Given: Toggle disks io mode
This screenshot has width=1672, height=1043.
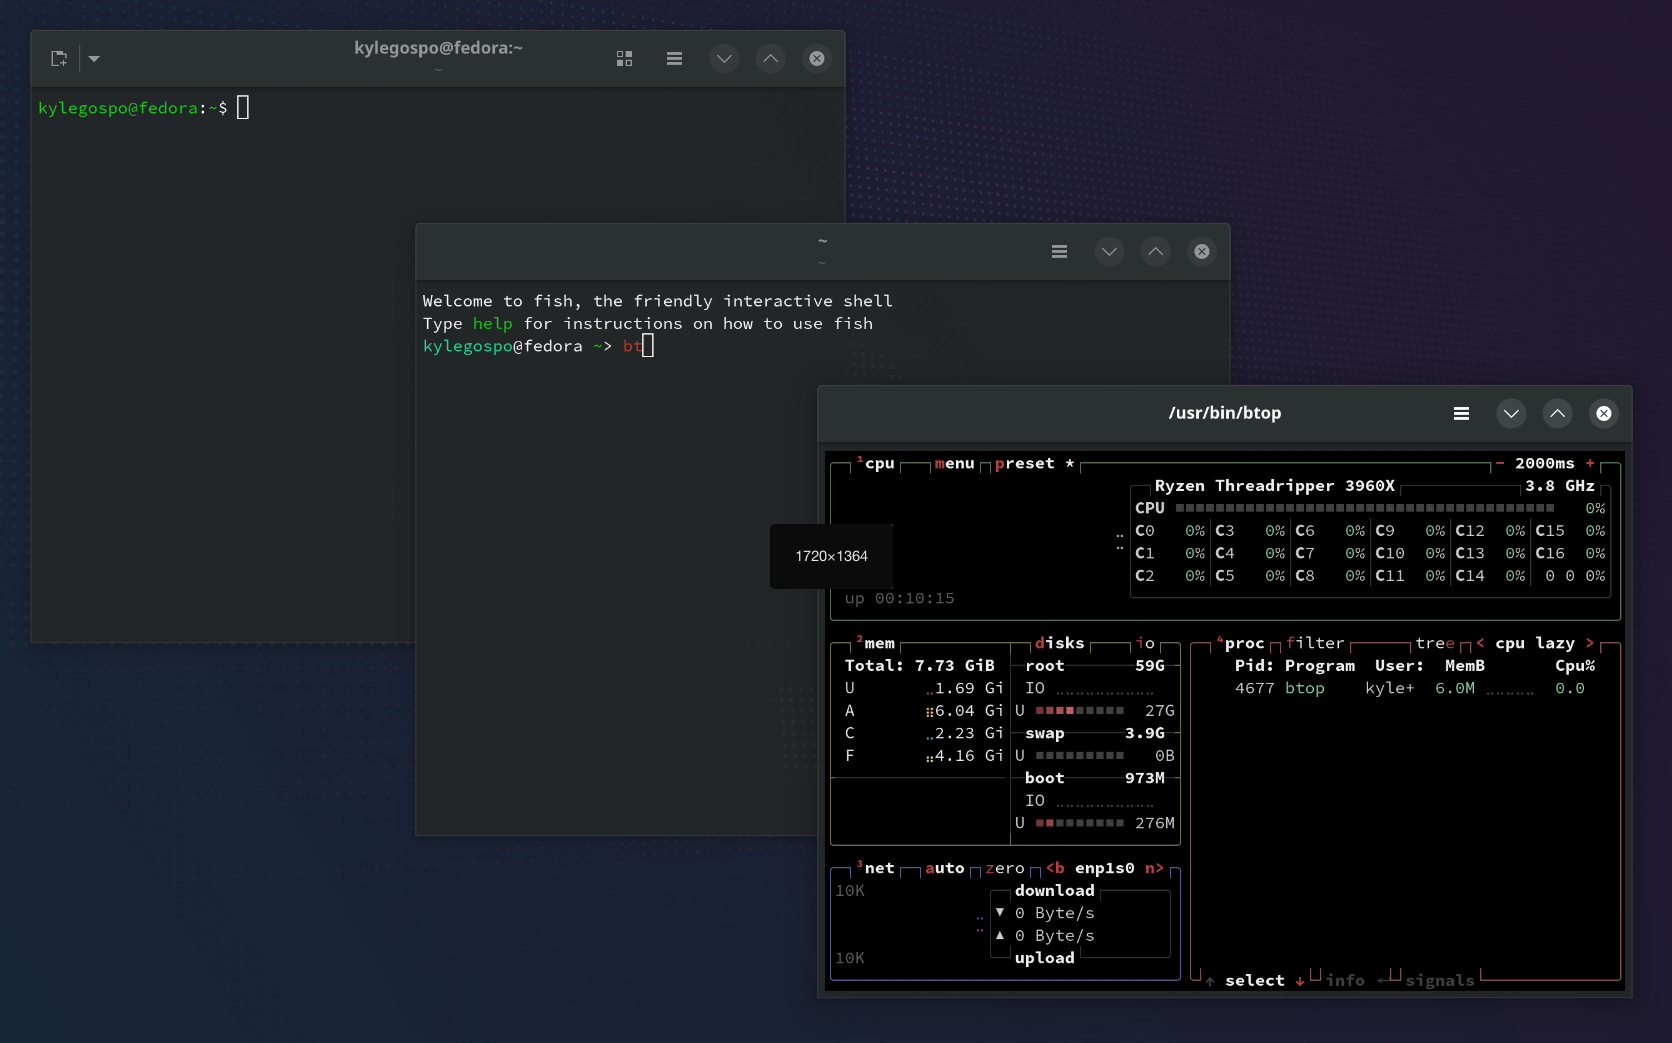Looking at the screenshot, I should pos(1145,644).
